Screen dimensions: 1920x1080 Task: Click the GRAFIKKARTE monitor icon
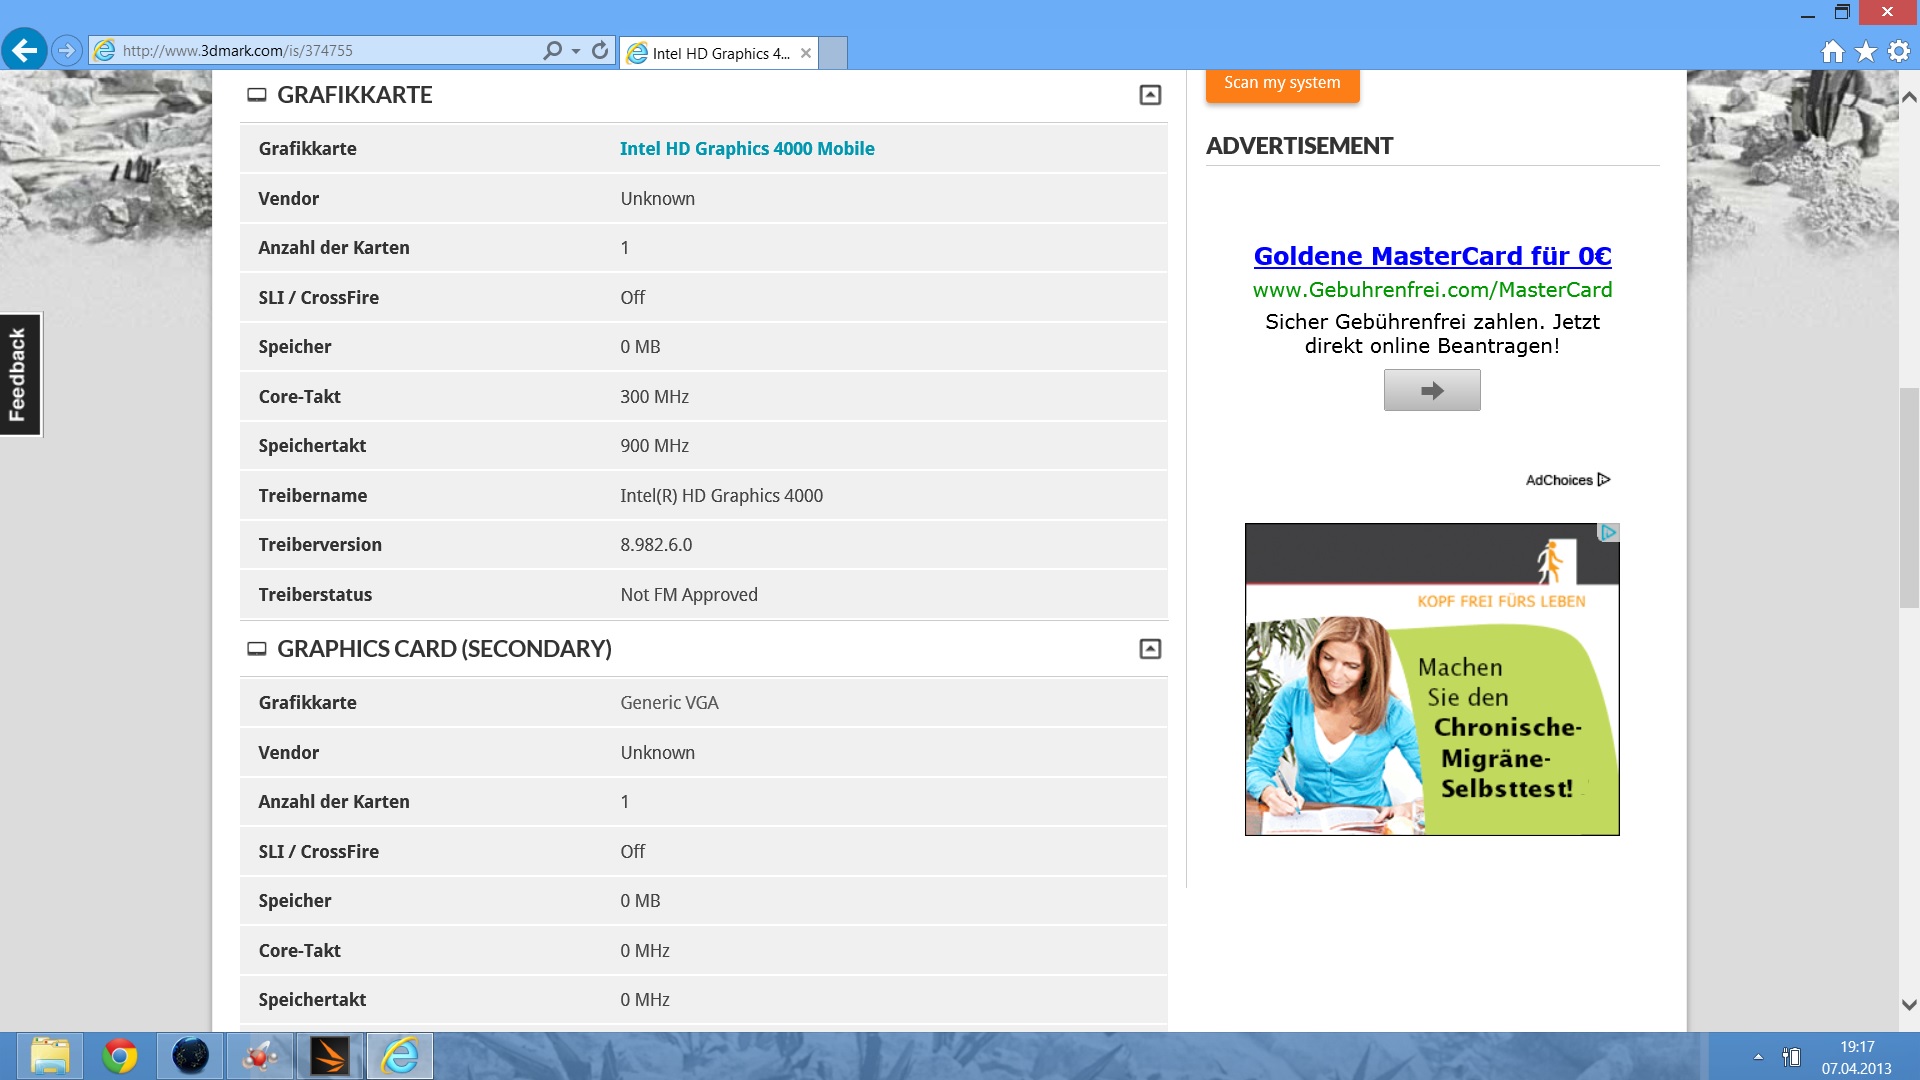click(257, 95)
